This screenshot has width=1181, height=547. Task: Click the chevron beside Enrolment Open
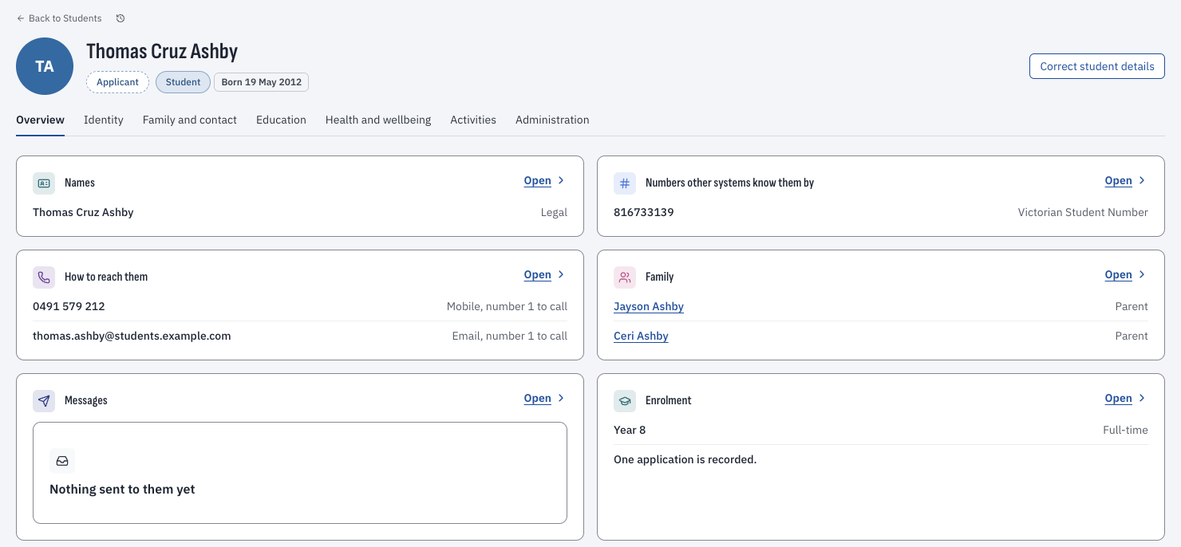coord(1142,399)
